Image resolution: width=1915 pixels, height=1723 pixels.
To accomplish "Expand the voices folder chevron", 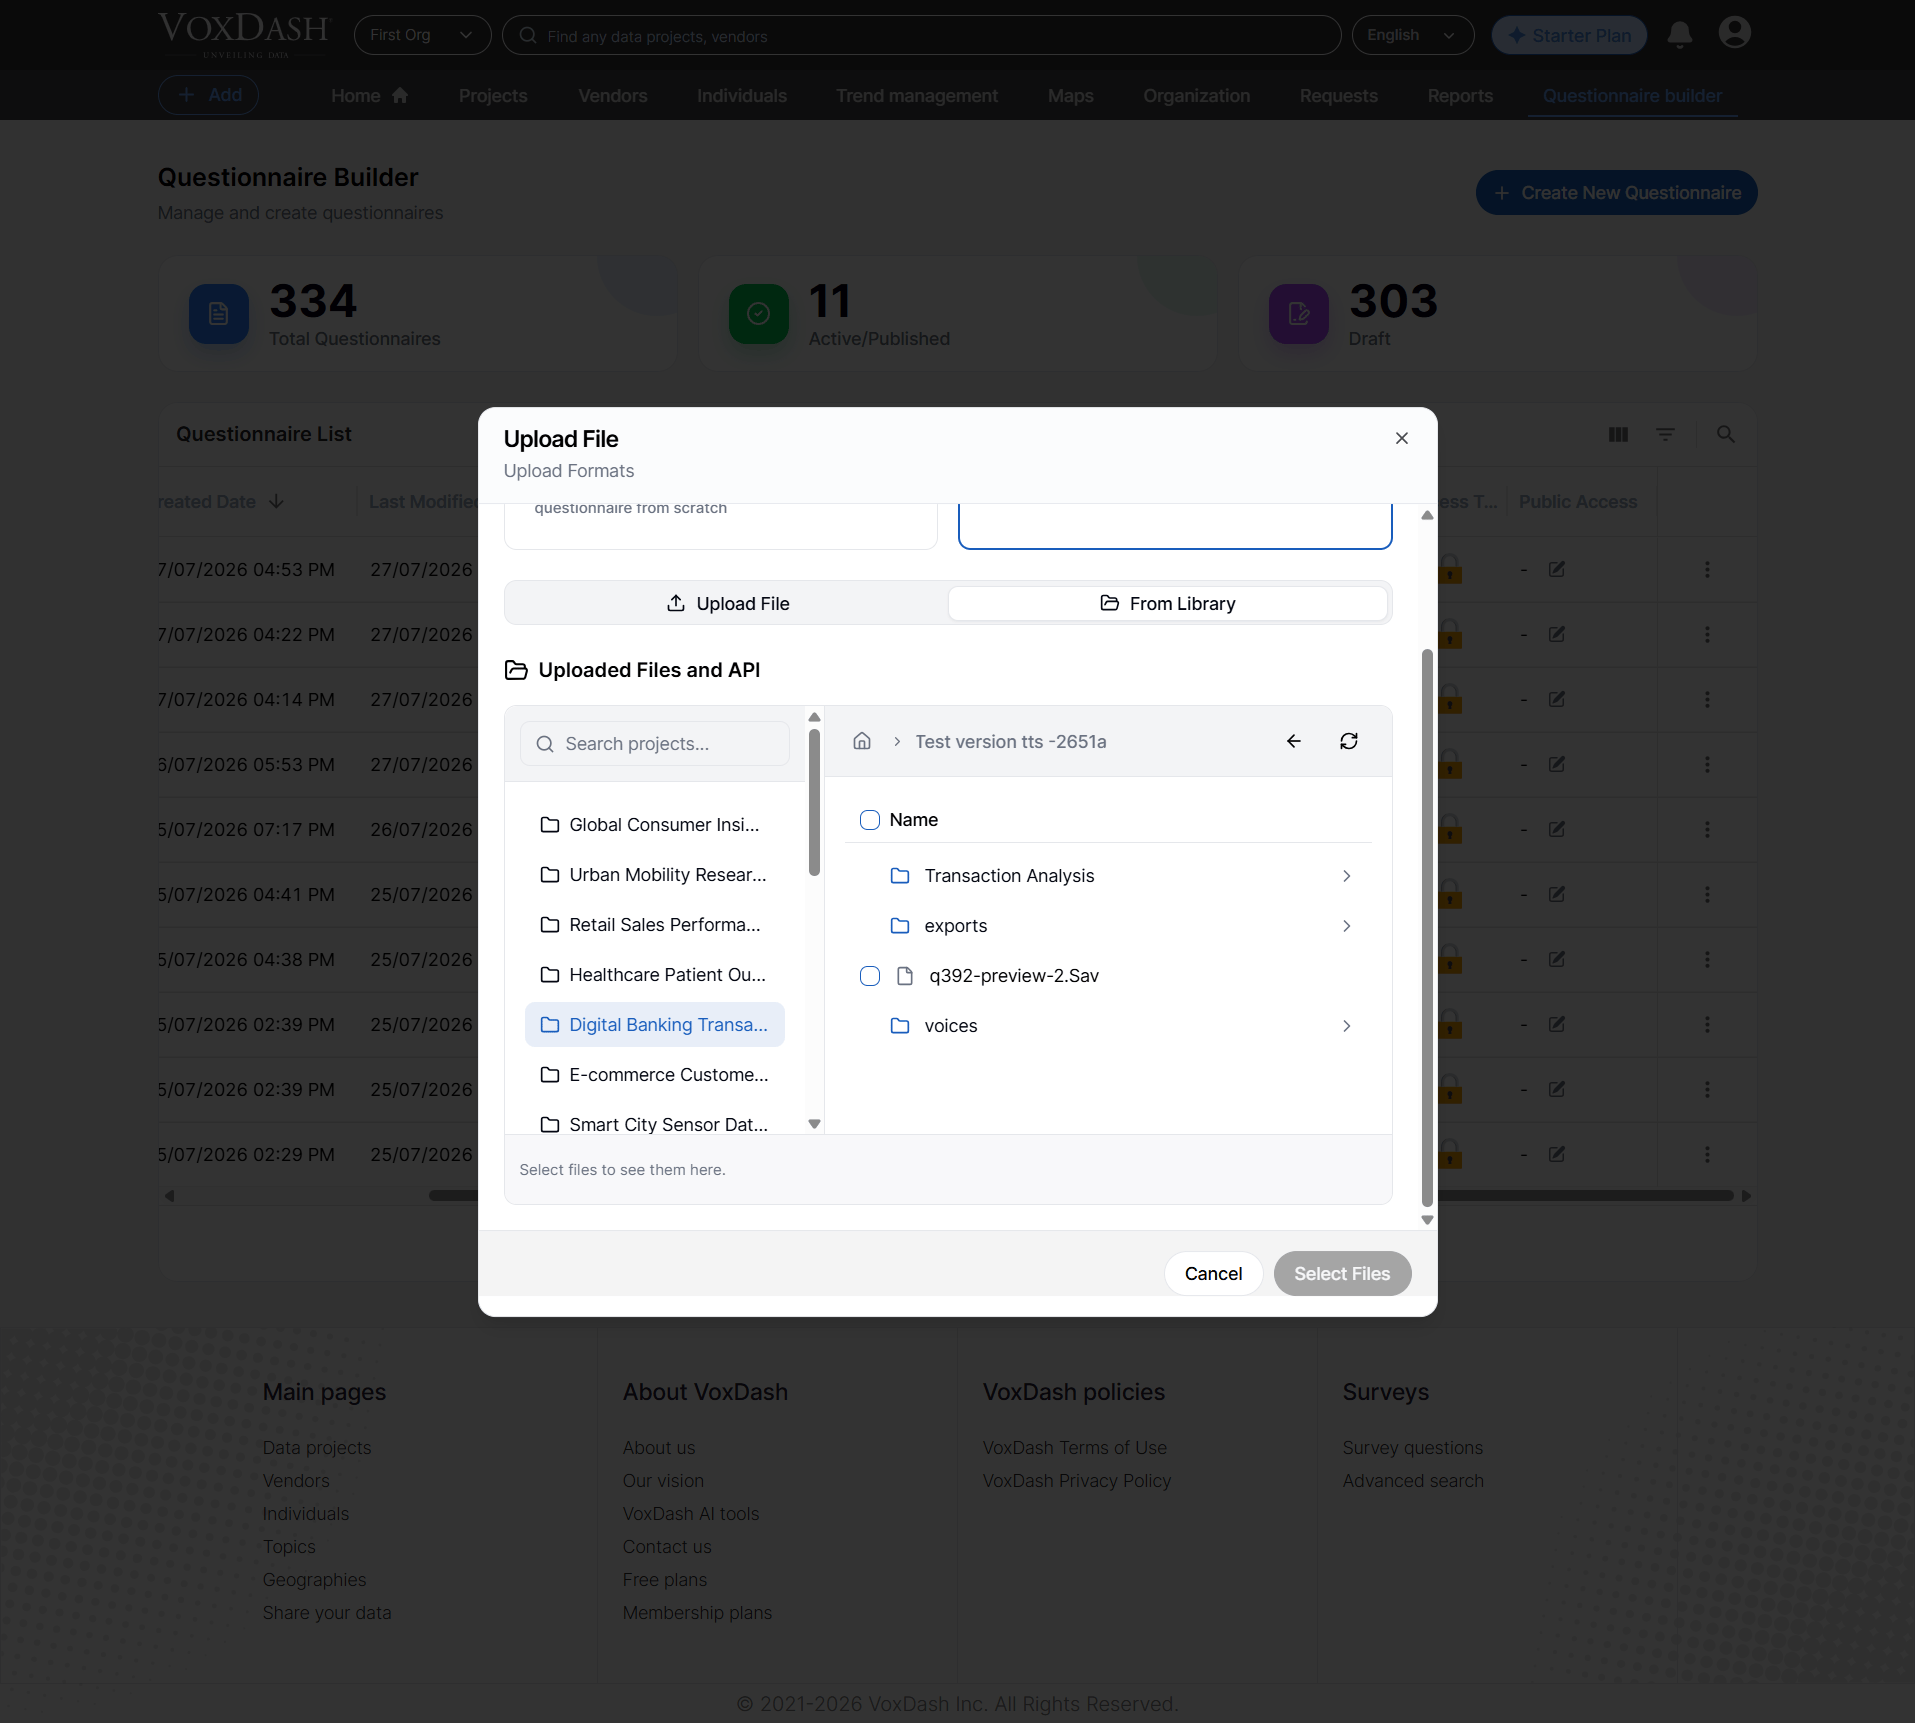I will tap(1347, 1026).
